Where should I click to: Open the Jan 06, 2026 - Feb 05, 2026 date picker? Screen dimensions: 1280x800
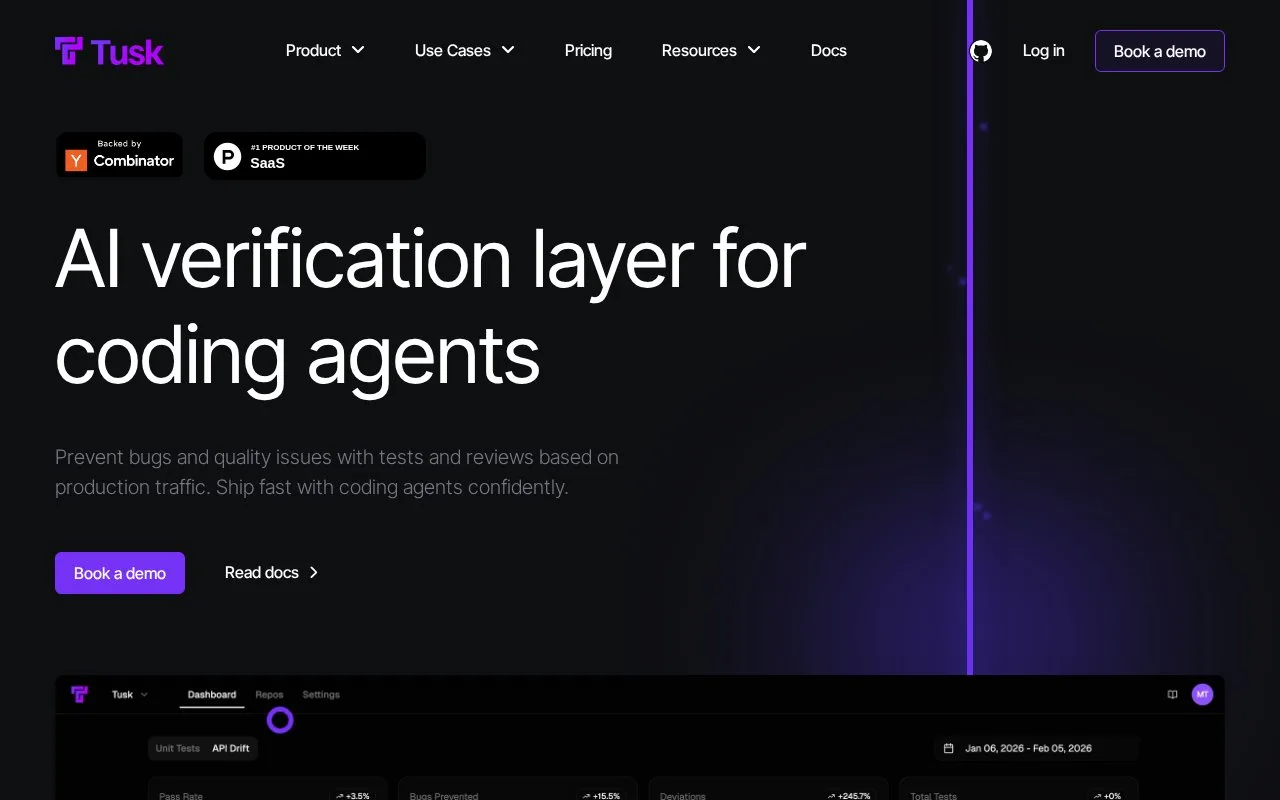(1036, 748)
